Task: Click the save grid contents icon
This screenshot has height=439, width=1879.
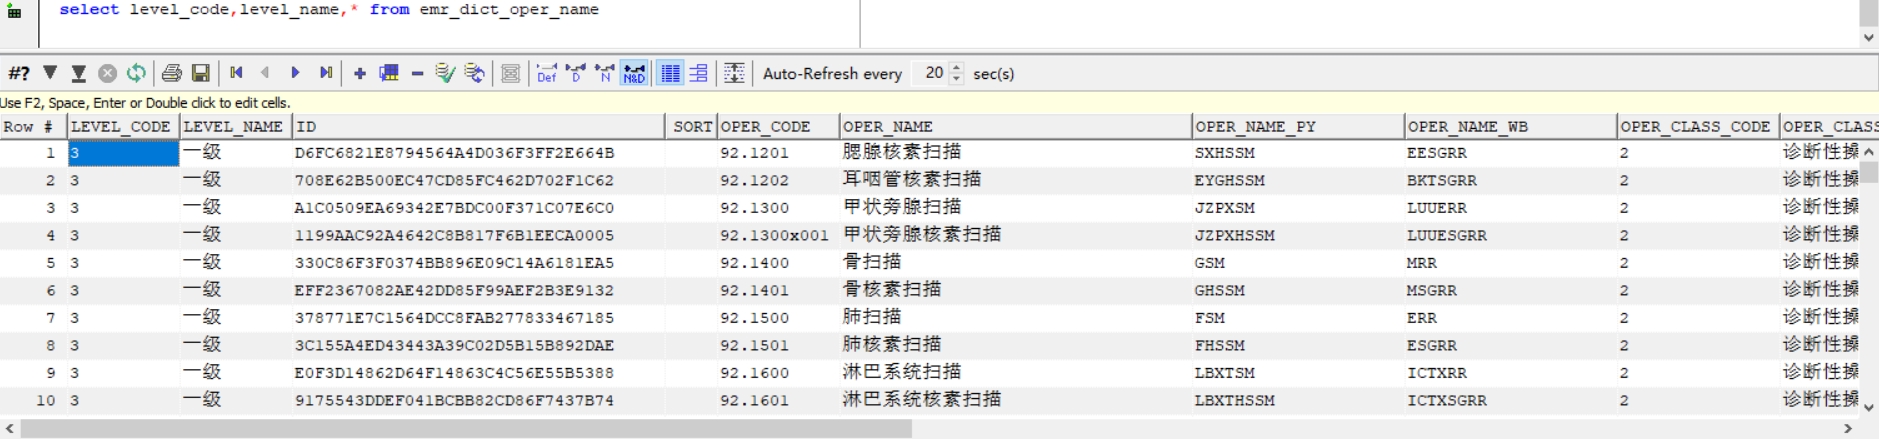Action: pyautogui.click(x=201, y=73)
